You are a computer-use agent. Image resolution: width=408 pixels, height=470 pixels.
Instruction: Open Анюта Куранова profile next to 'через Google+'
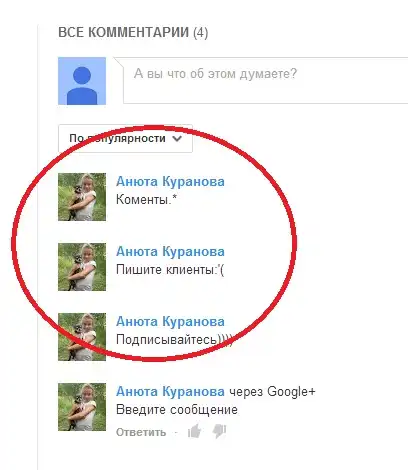point(170,392)
